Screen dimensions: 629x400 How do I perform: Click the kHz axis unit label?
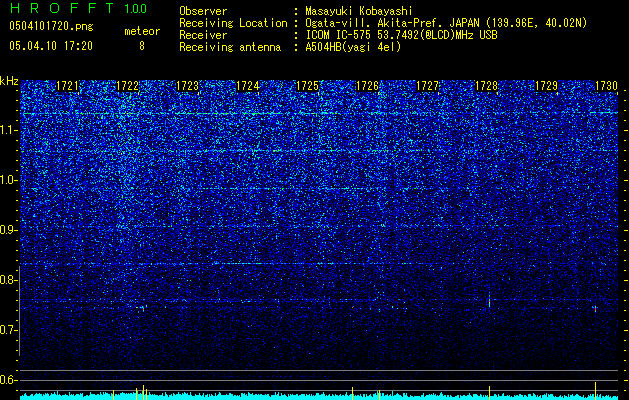click(9, 81)
